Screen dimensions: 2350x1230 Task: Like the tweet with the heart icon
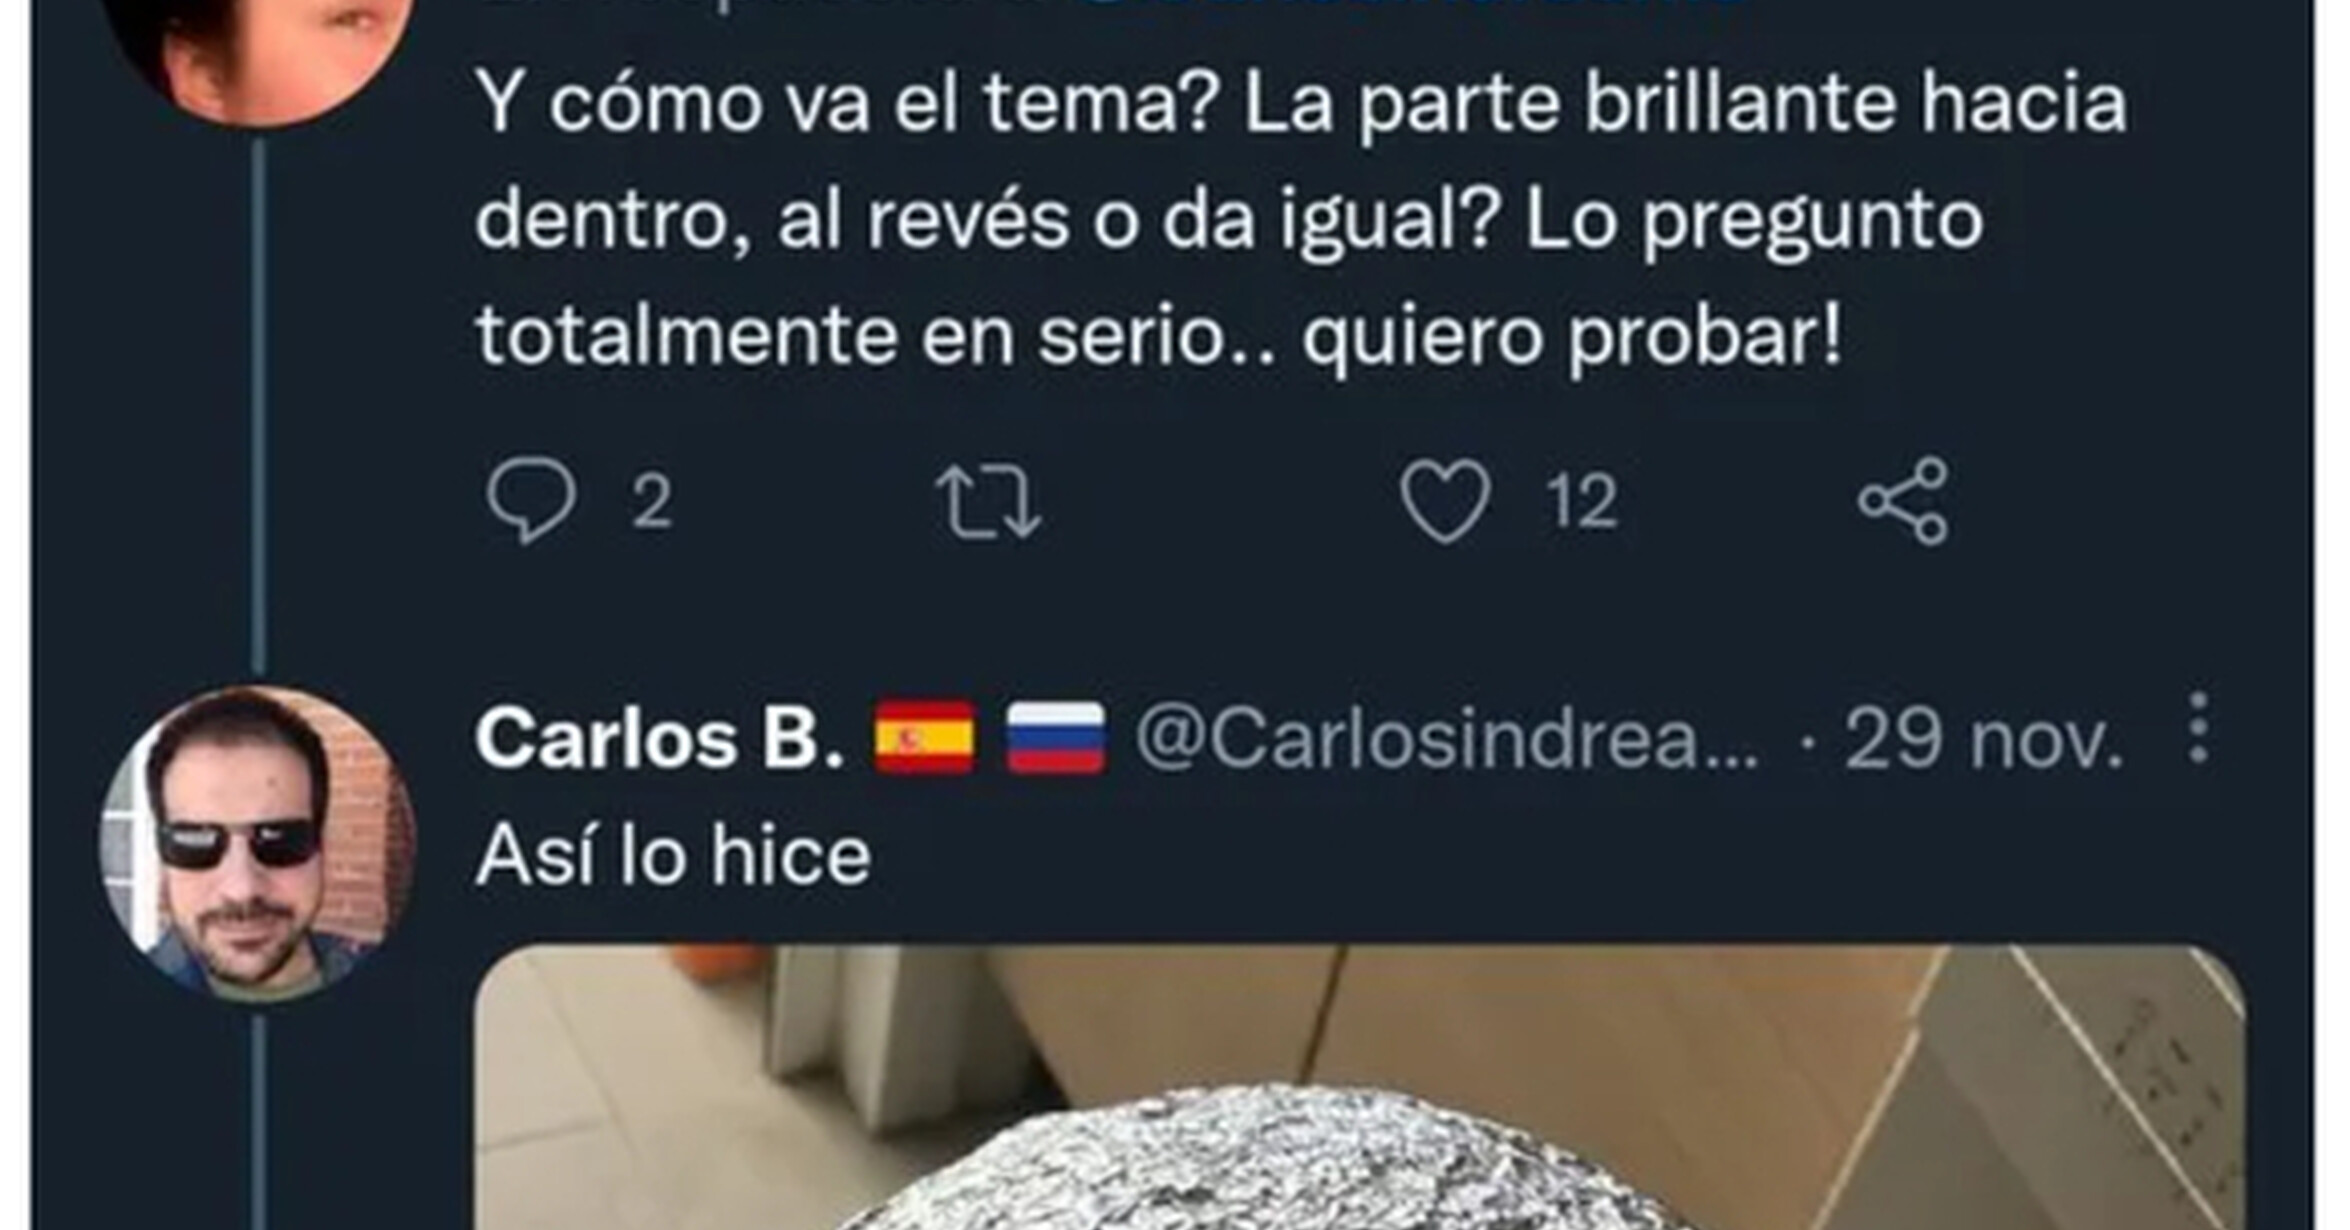tap(1445, 501)
